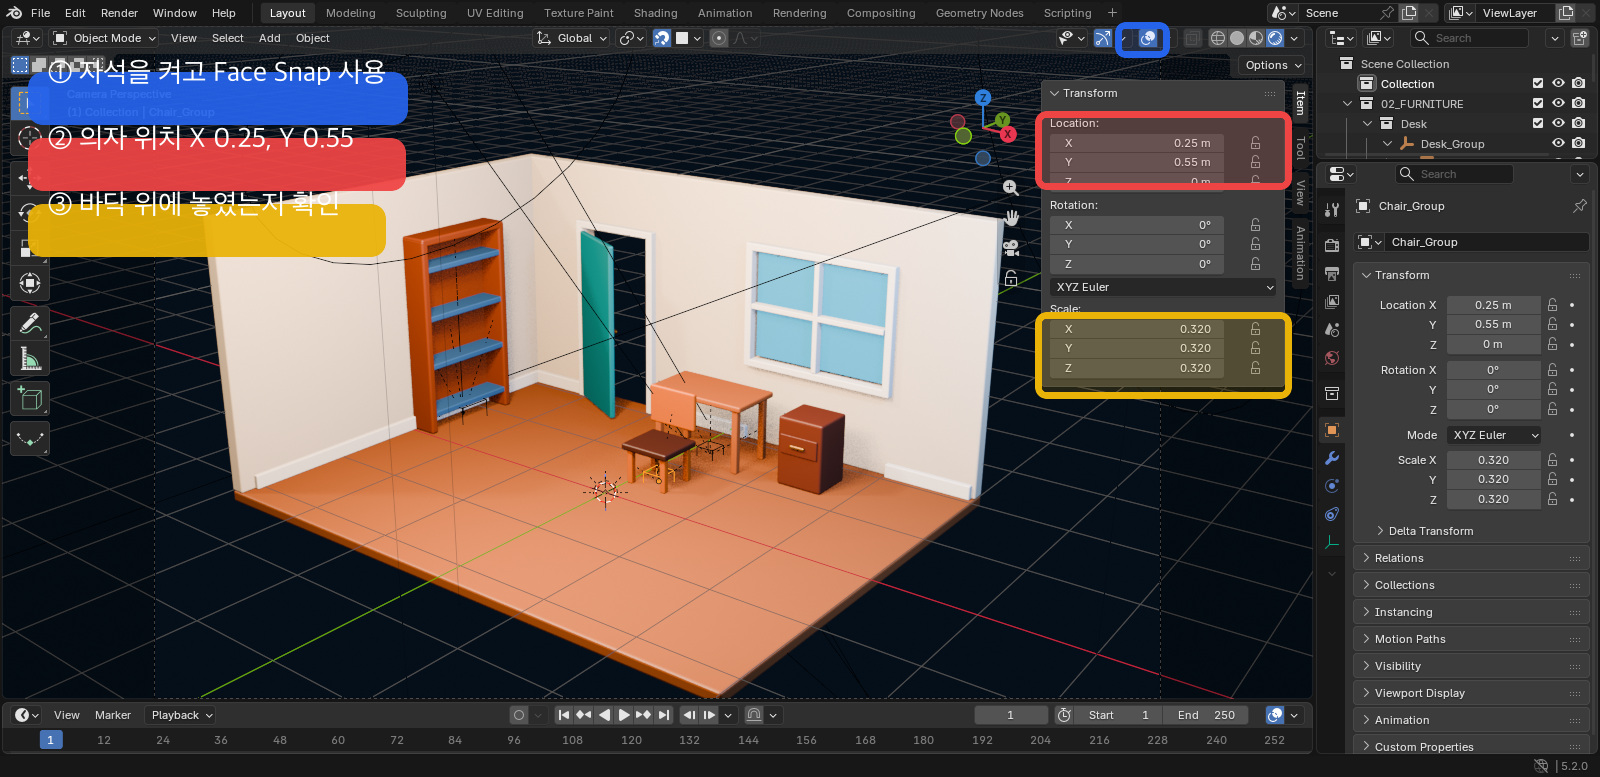Open the View Layer properties tab icon

click(x=1332, y=302)
